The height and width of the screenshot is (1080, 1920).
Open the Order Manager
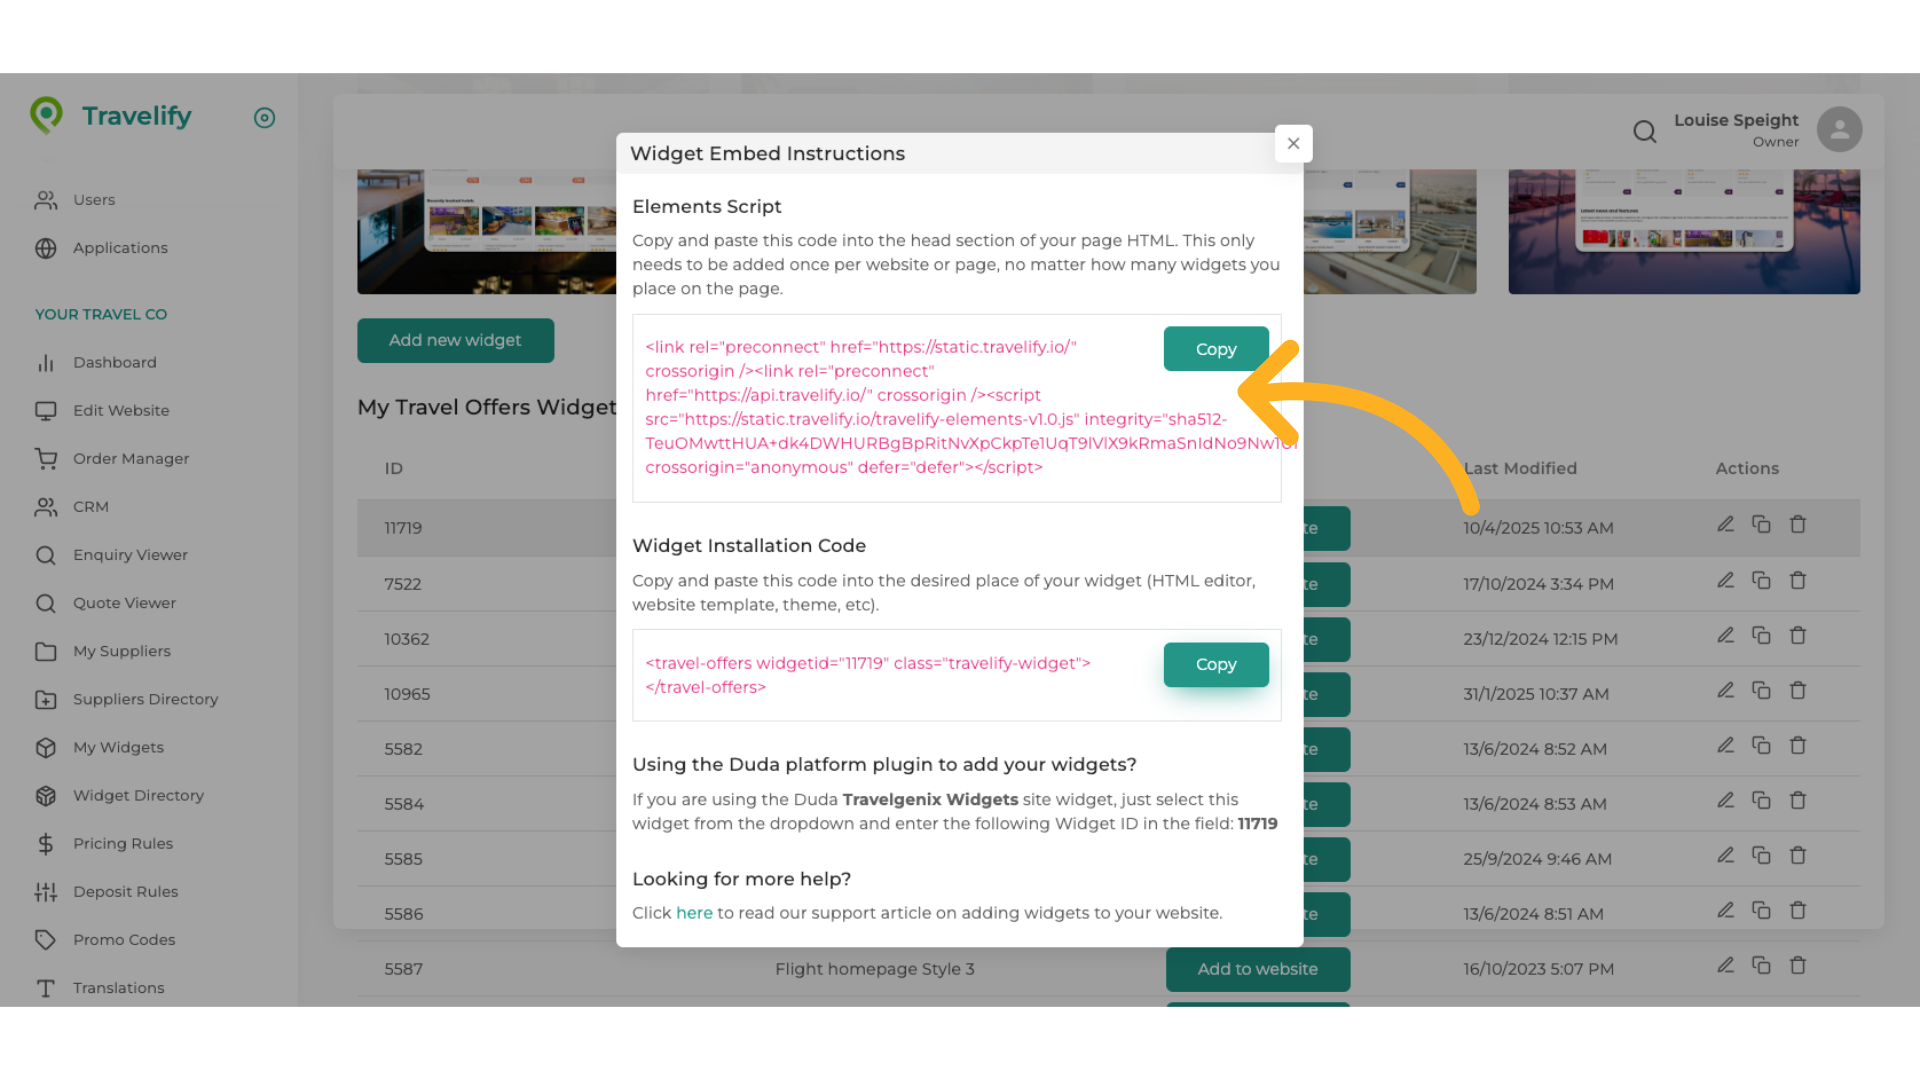(131, 458)
